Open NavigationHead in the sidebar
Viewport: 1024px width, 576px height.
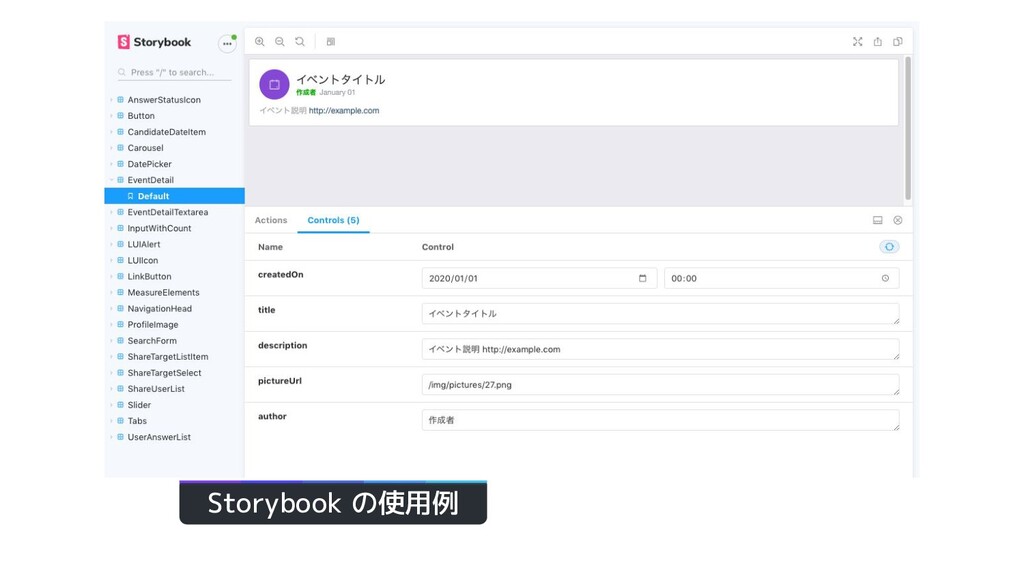click(x=159, y=308)
